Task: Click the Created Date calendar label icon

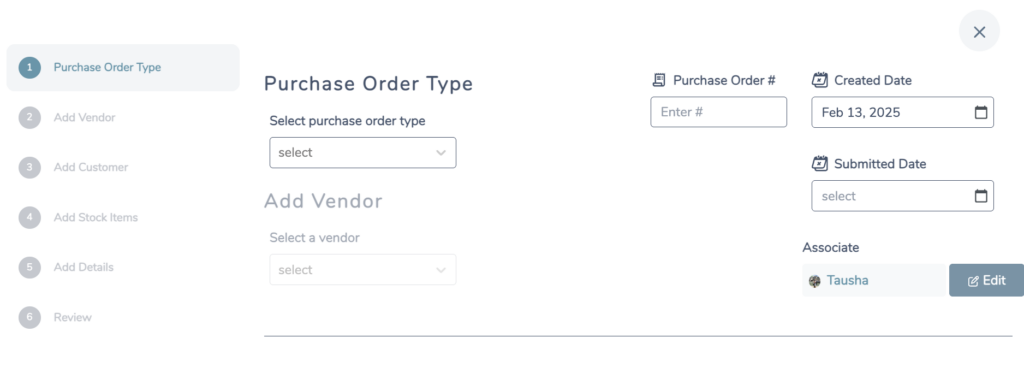Action: (820, 80)
